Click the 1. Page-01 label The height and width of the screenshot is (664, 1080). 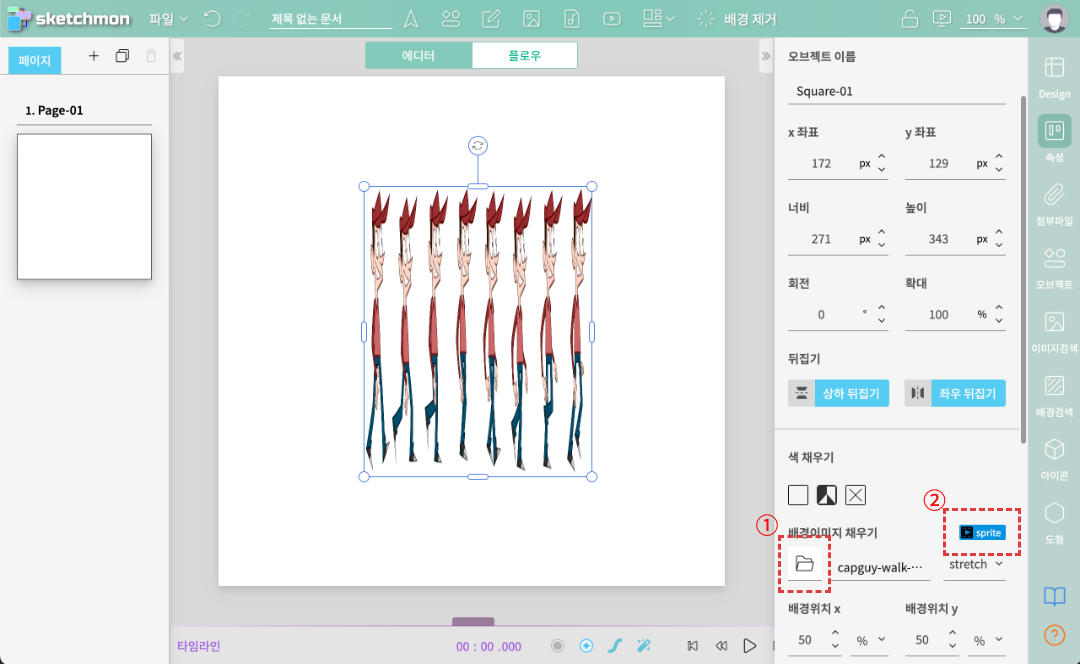(54, 110)
